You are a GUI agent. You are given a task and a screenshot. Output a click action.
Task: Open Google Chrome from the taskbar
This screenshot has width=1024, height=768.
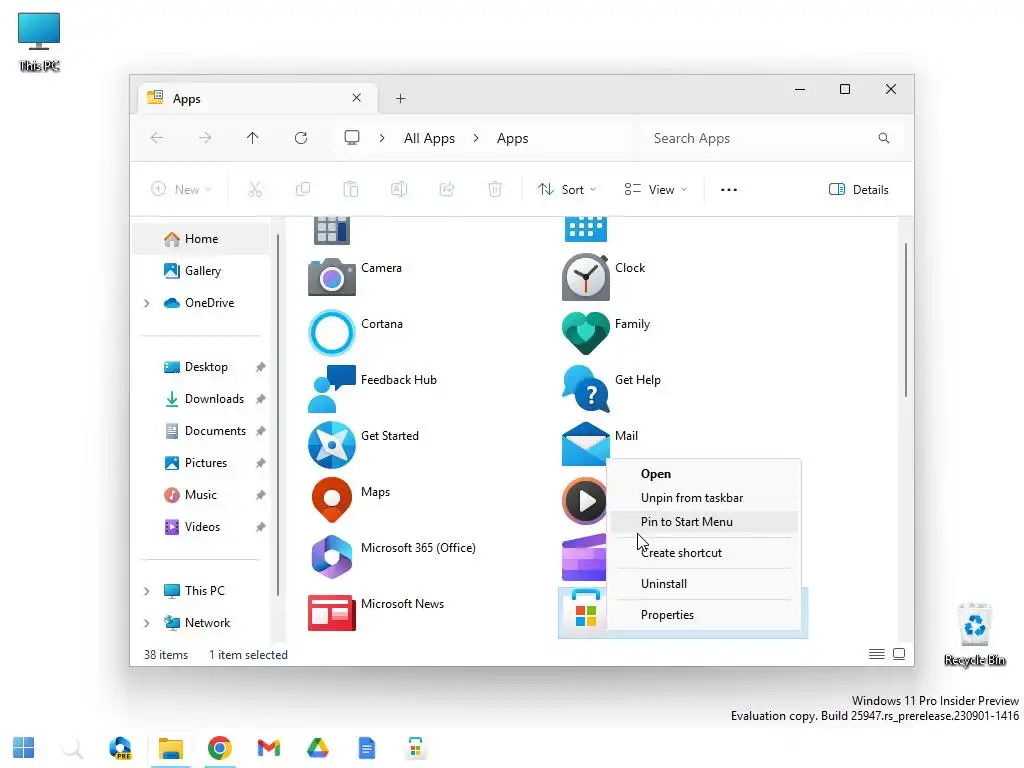(219, 748)
